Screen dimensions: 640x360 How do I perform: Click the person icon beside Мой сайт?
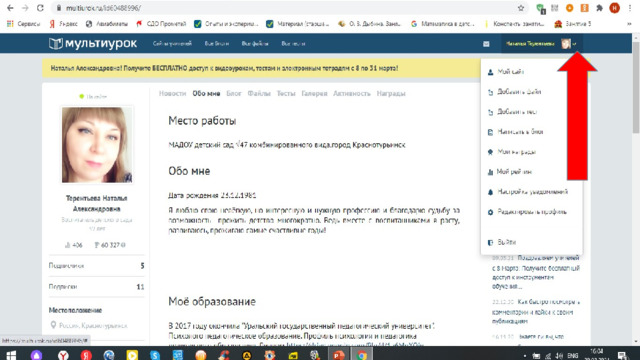[x=490, y=72]
